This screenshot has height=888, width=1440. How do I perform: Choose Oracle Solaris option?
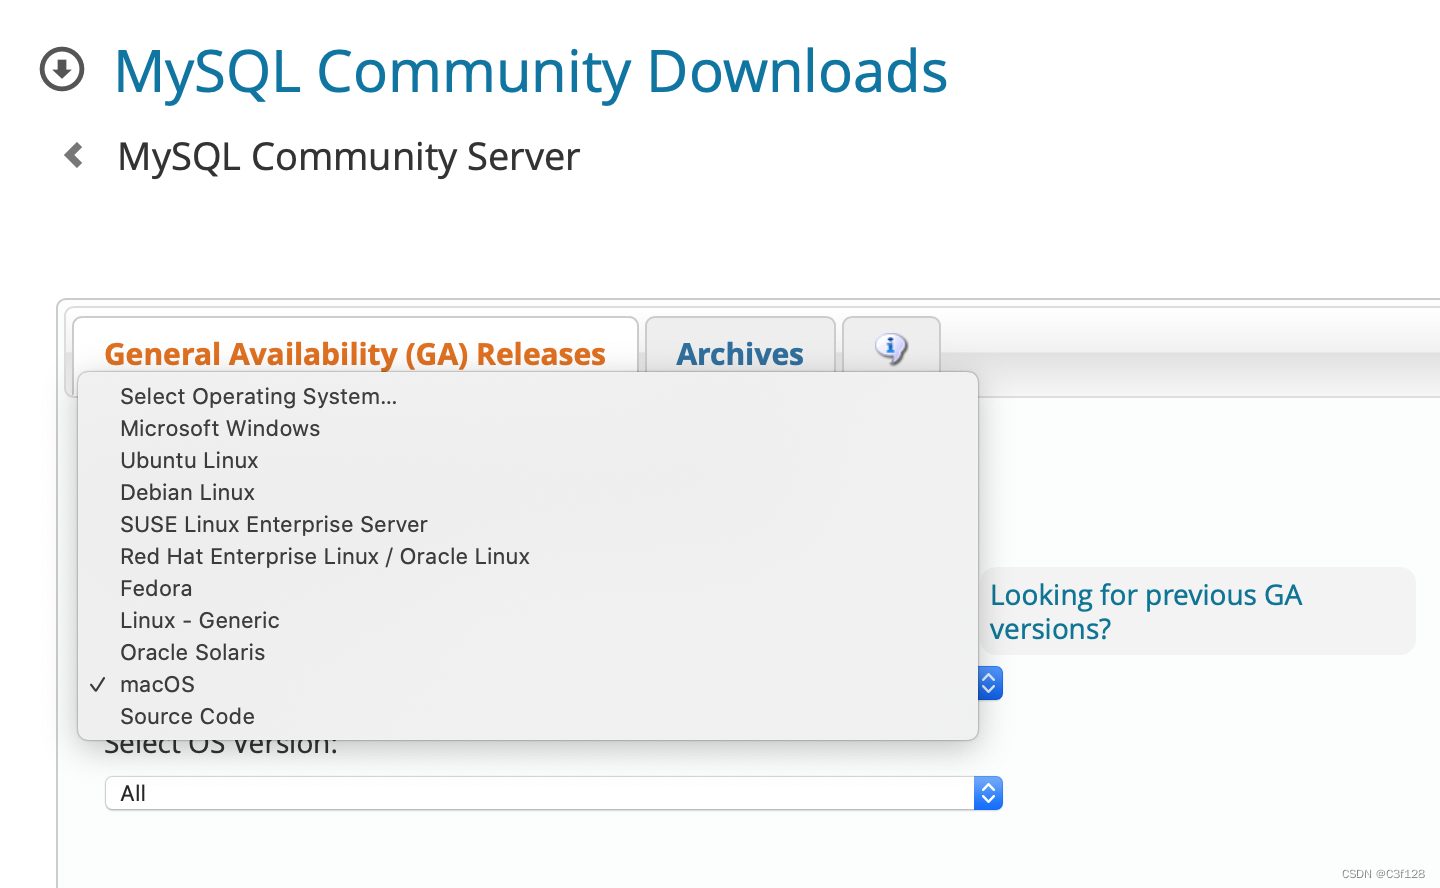(x=528, y=652)
